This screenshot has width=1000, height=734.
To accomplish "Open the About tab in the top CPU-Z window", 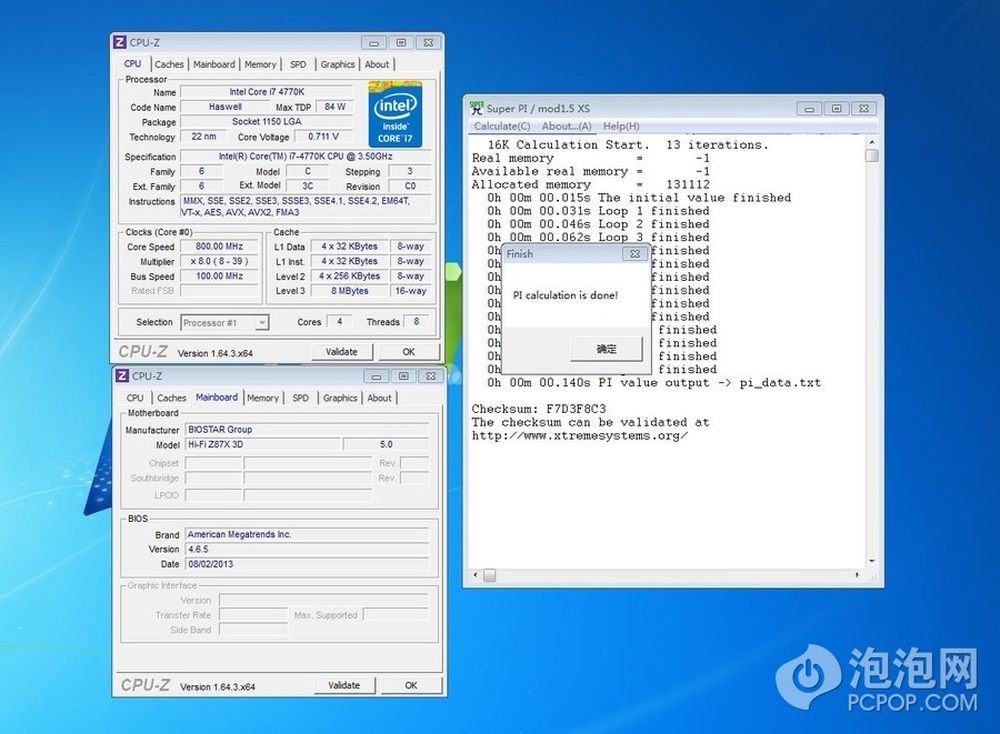I will [x=377, y=64].
